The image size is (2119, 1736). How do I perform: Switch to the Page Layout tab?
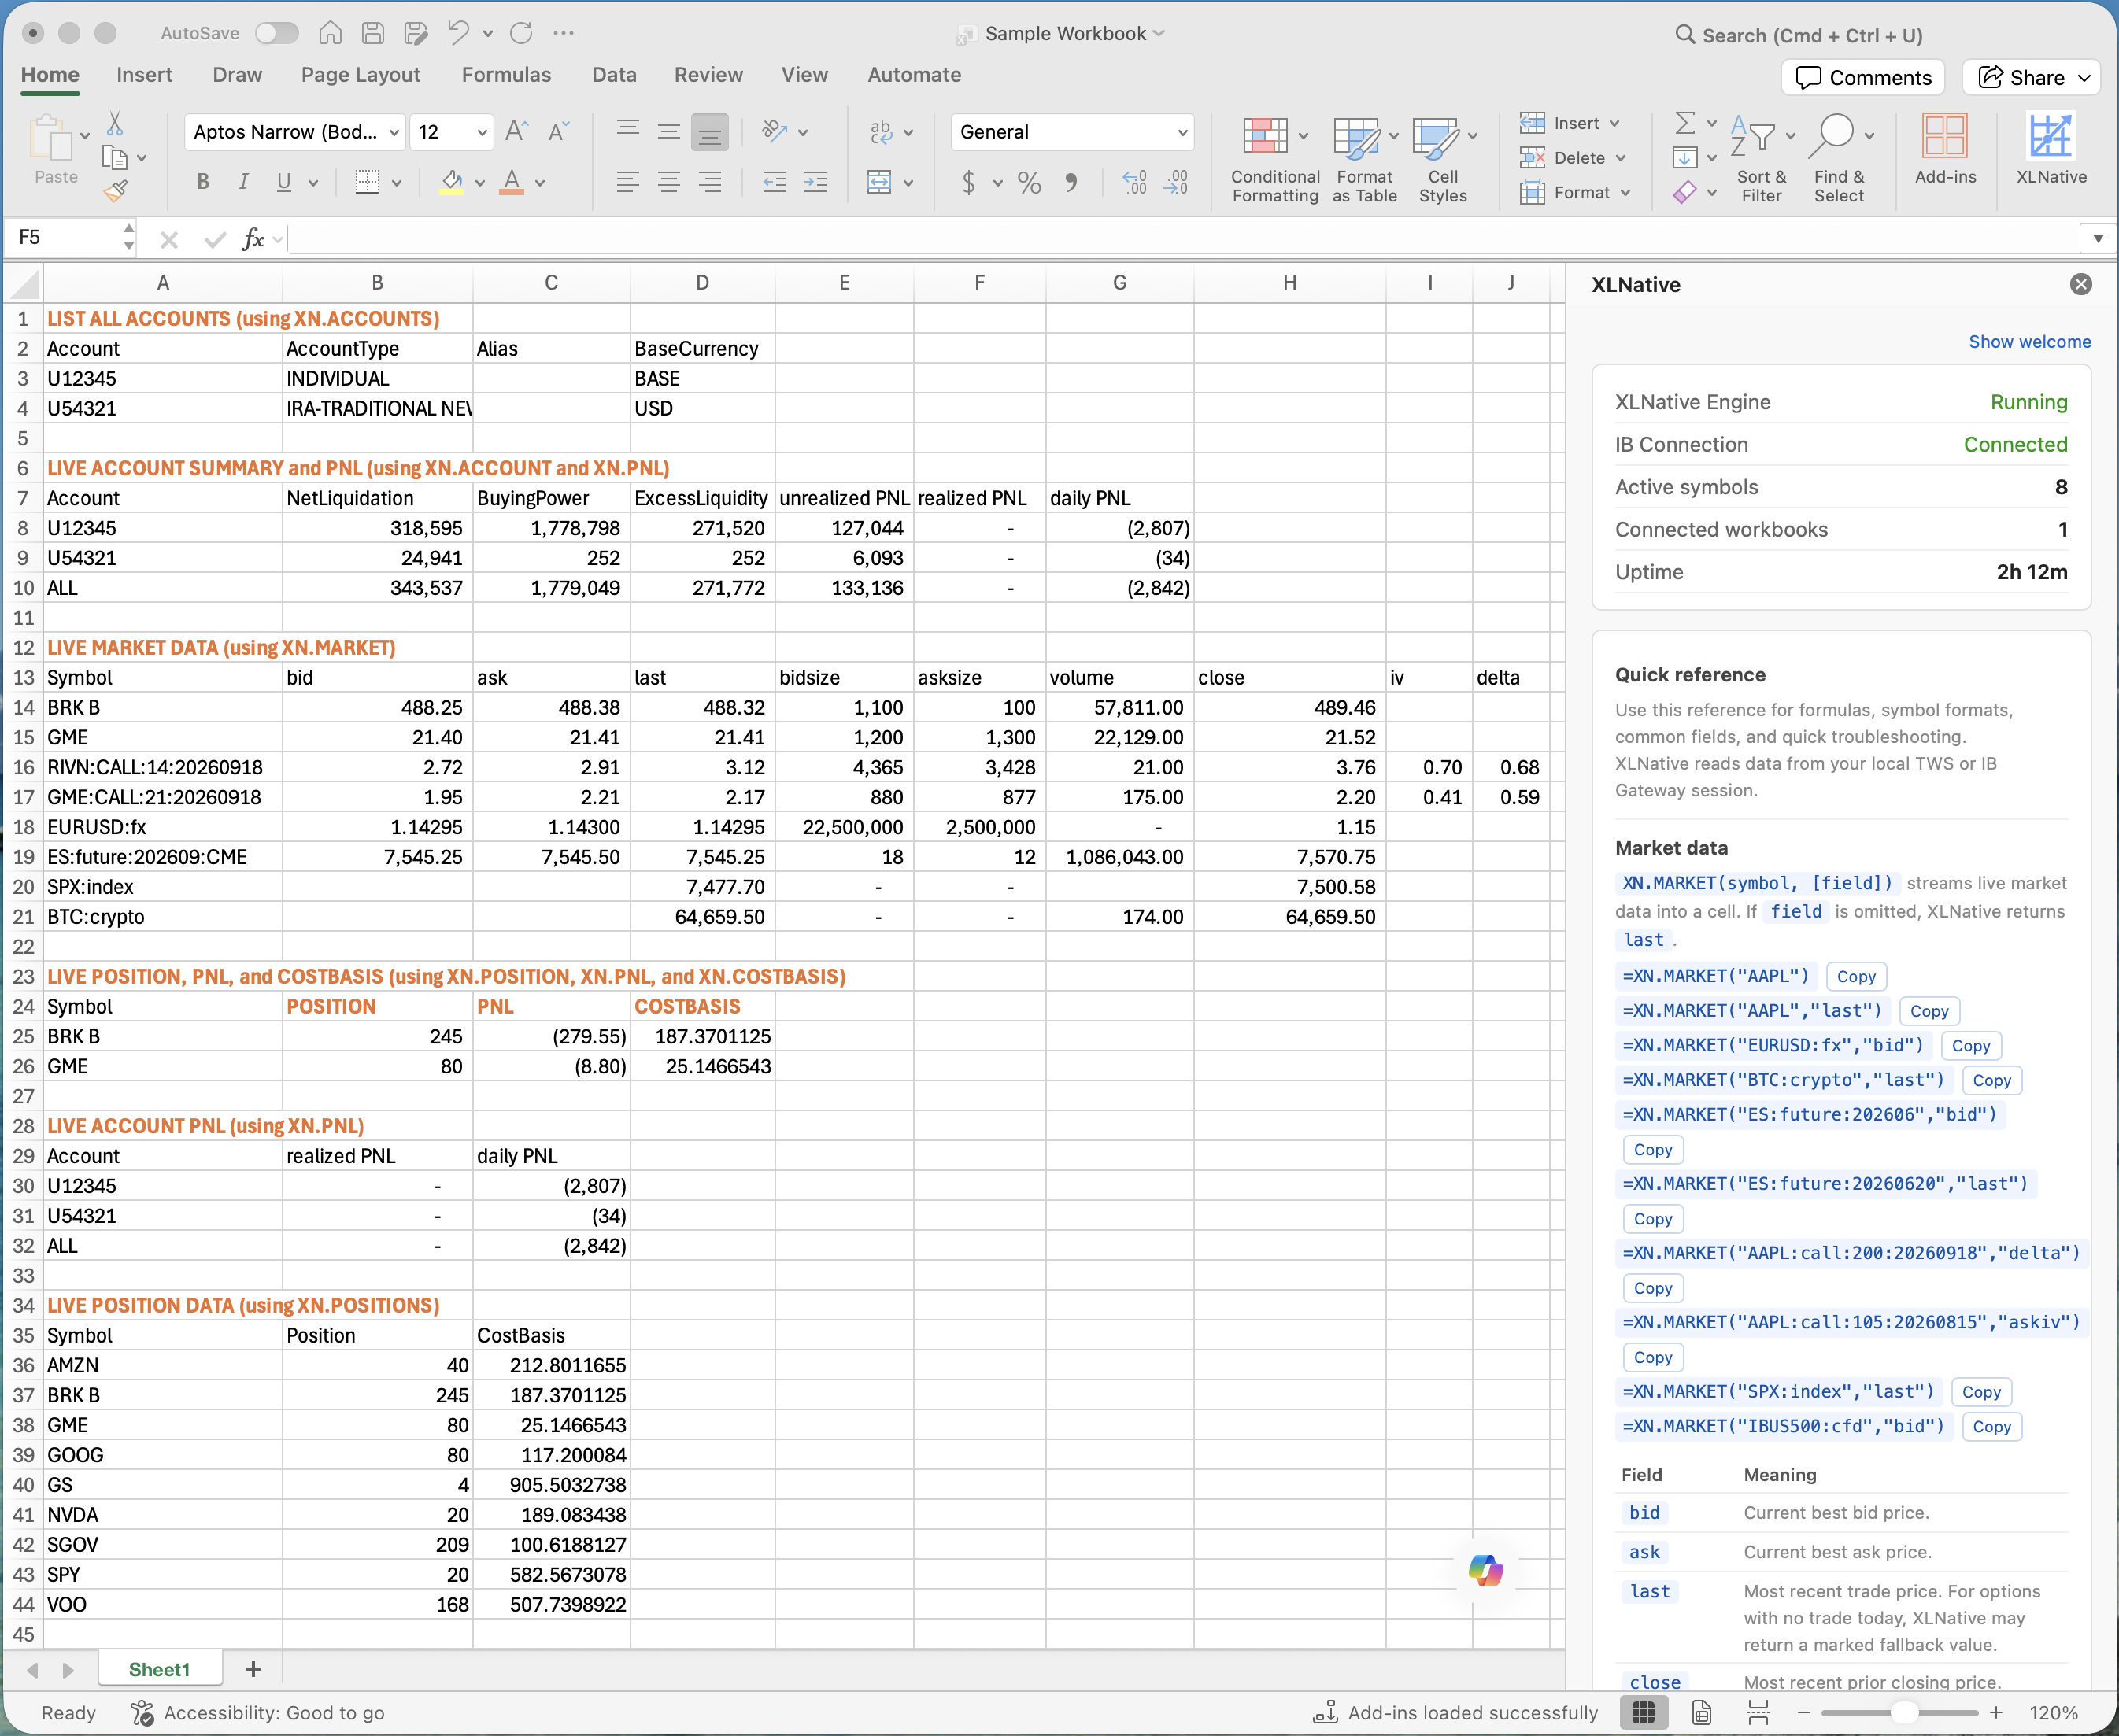[x=360, y=75]
